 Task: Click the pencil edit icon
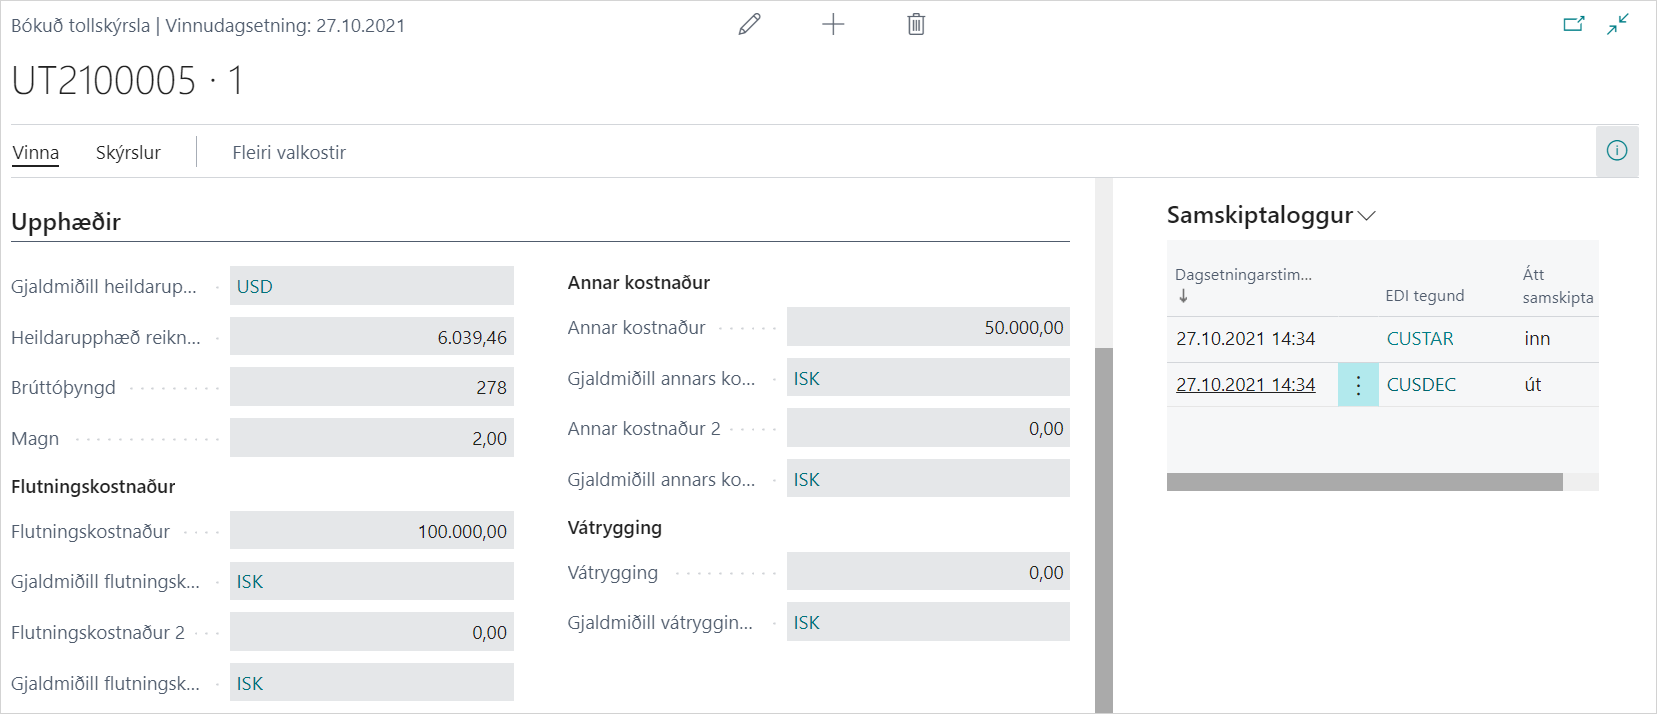[x=749, y=25]
